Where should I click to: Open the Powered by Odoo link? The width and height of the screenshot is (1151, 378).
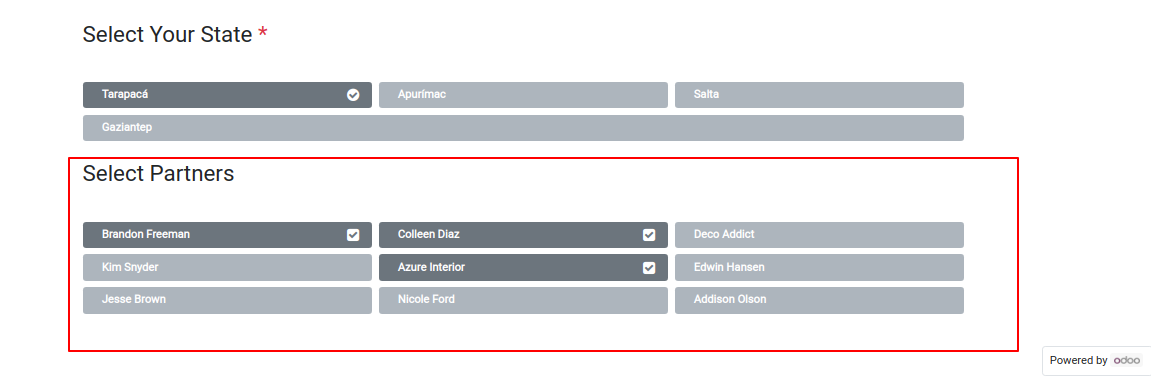pos(1096,360)
